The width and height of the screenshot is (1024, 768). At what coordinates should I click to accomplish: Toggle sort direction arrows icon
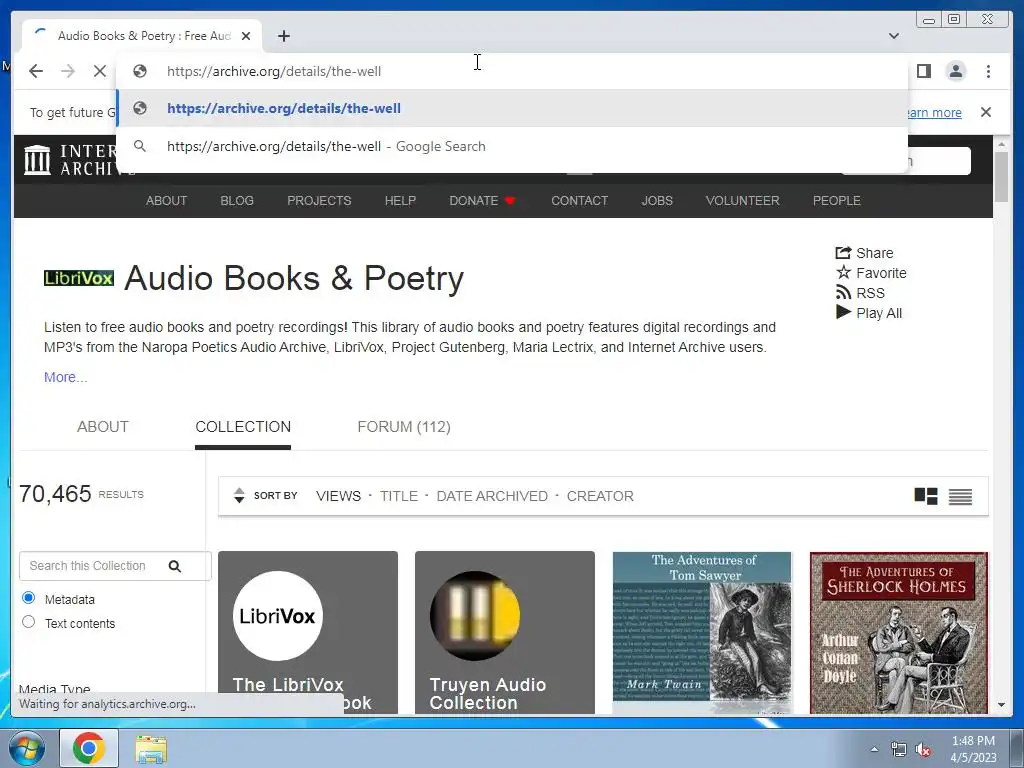pos(239,496)
